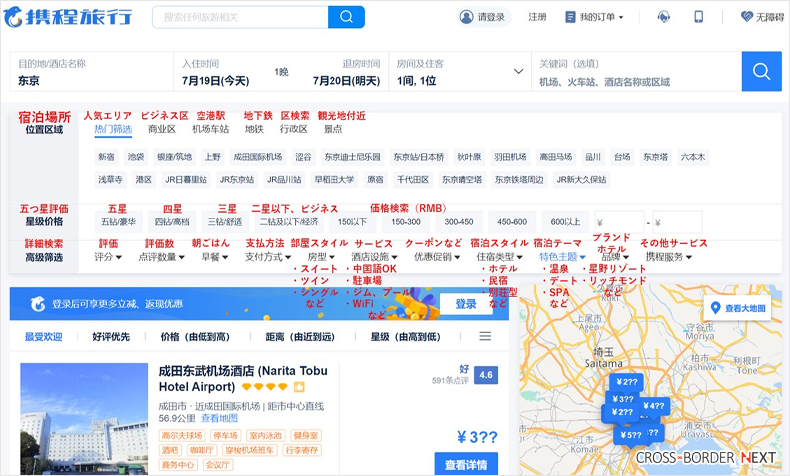Click the ¥4?? price marker on map
790x476 pixels.
coord(653,405)
